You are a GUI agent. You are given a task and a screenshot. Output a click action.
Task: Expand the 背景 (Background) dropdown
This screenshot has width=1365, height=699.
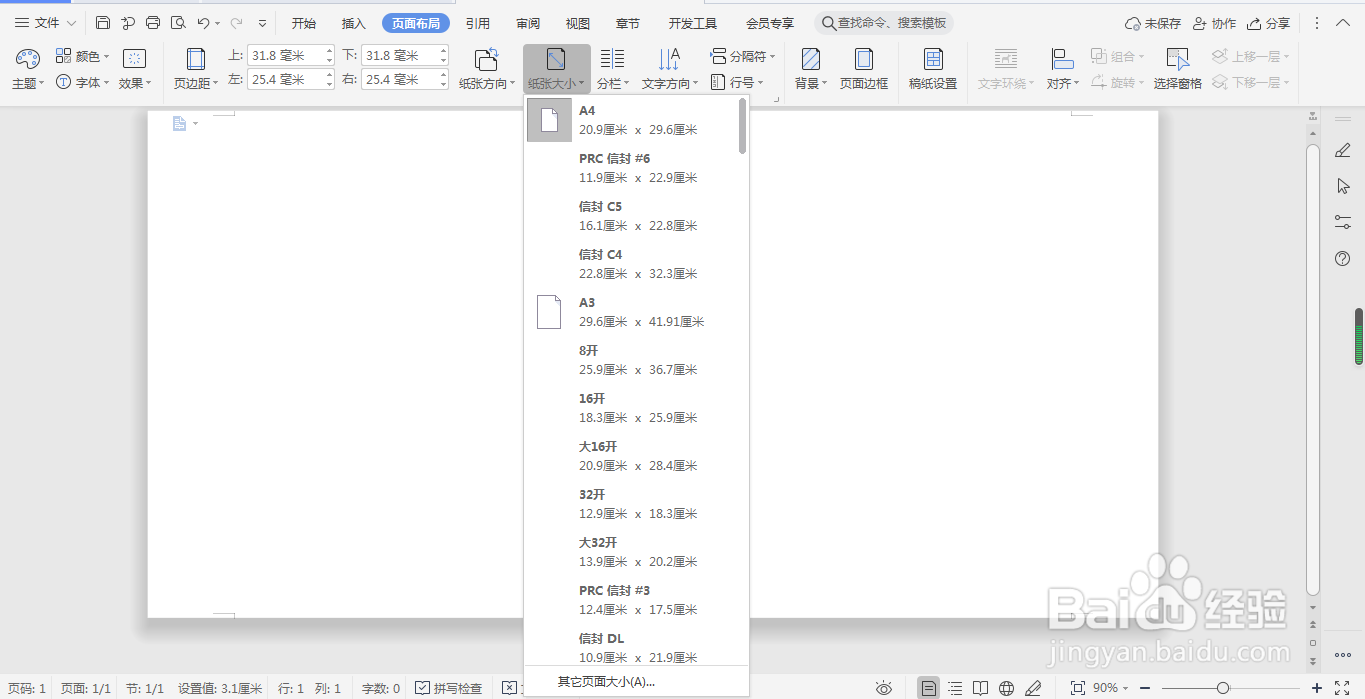point(809,67)
